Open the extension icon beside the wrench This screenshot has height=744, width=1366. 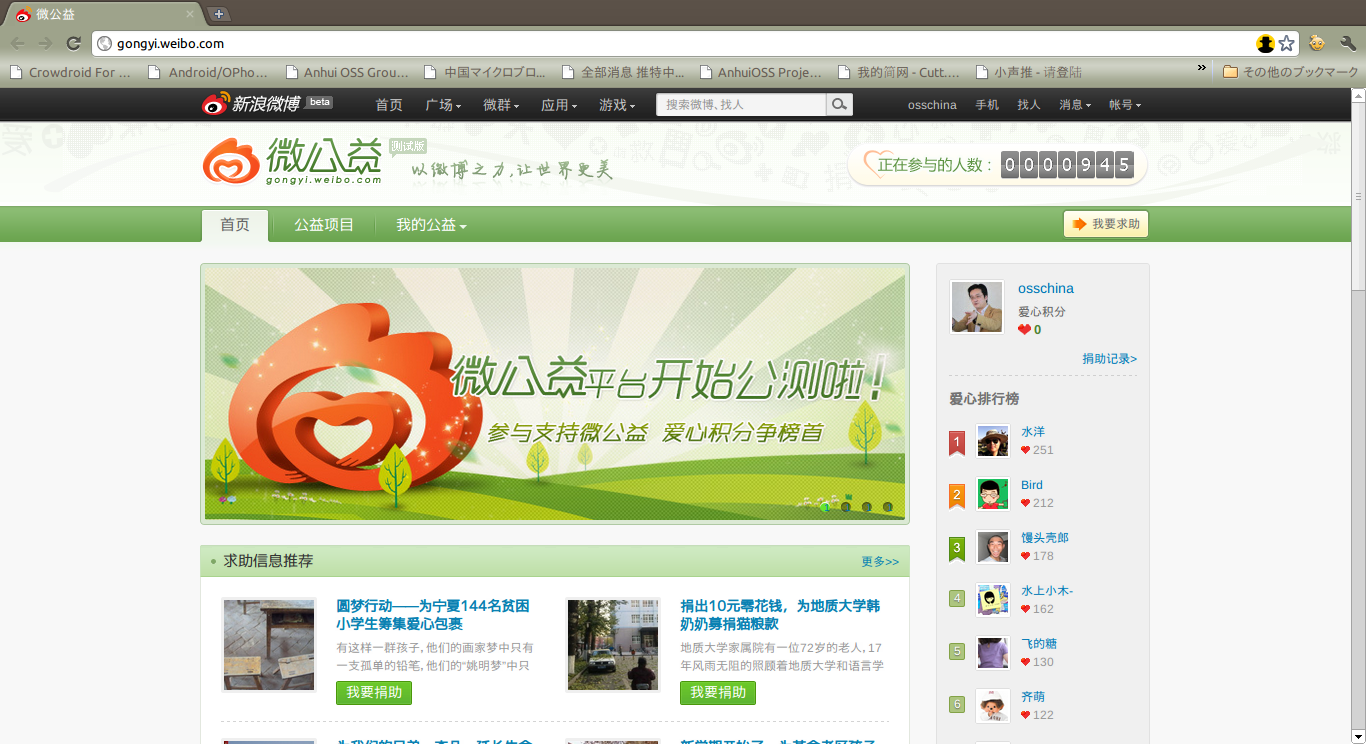(1317, 44)
